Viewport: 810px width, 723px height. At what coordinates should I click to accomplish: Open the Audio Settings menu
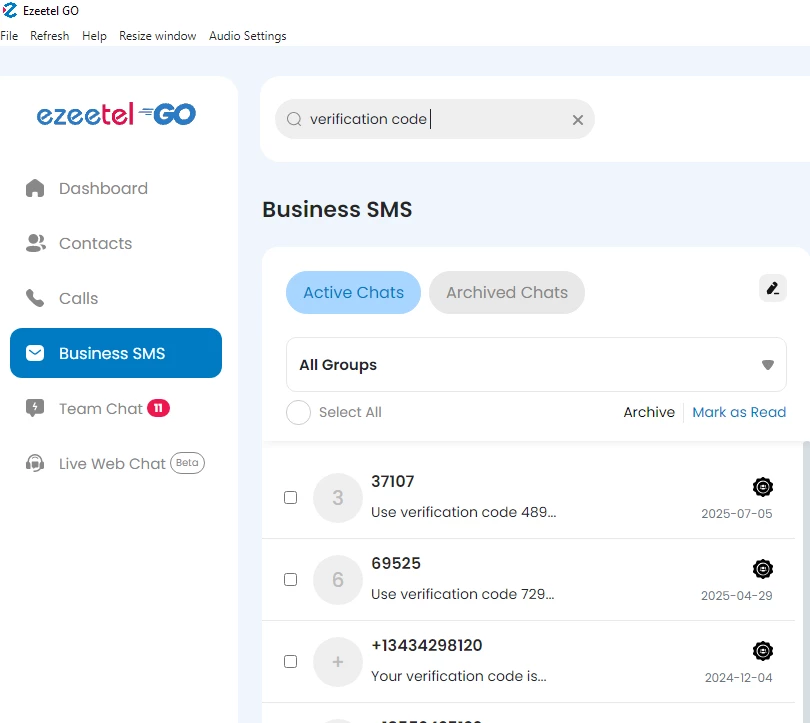click(247, 35)
